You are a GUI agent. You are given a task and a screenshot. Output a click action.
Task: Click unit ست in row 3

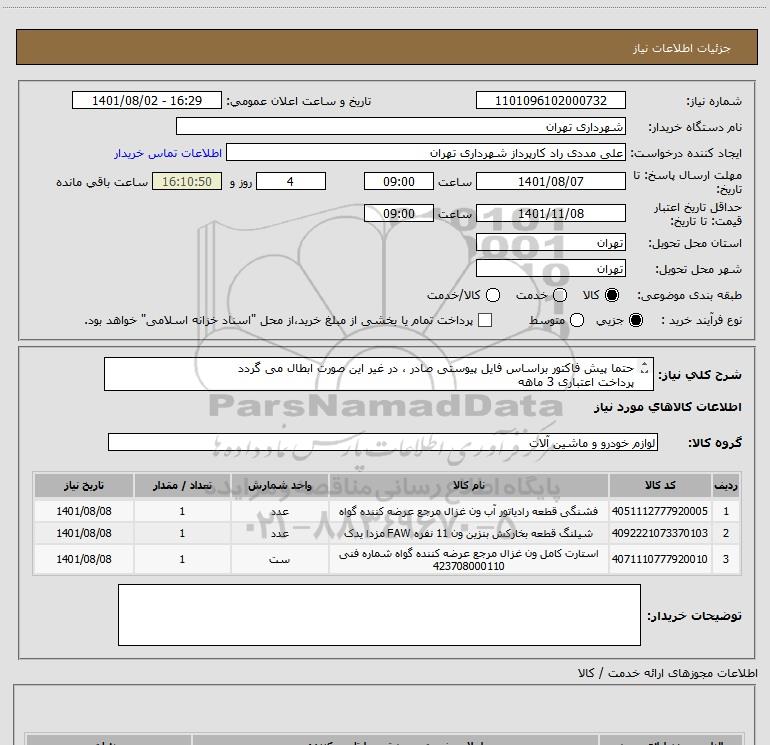click(279, 559)
